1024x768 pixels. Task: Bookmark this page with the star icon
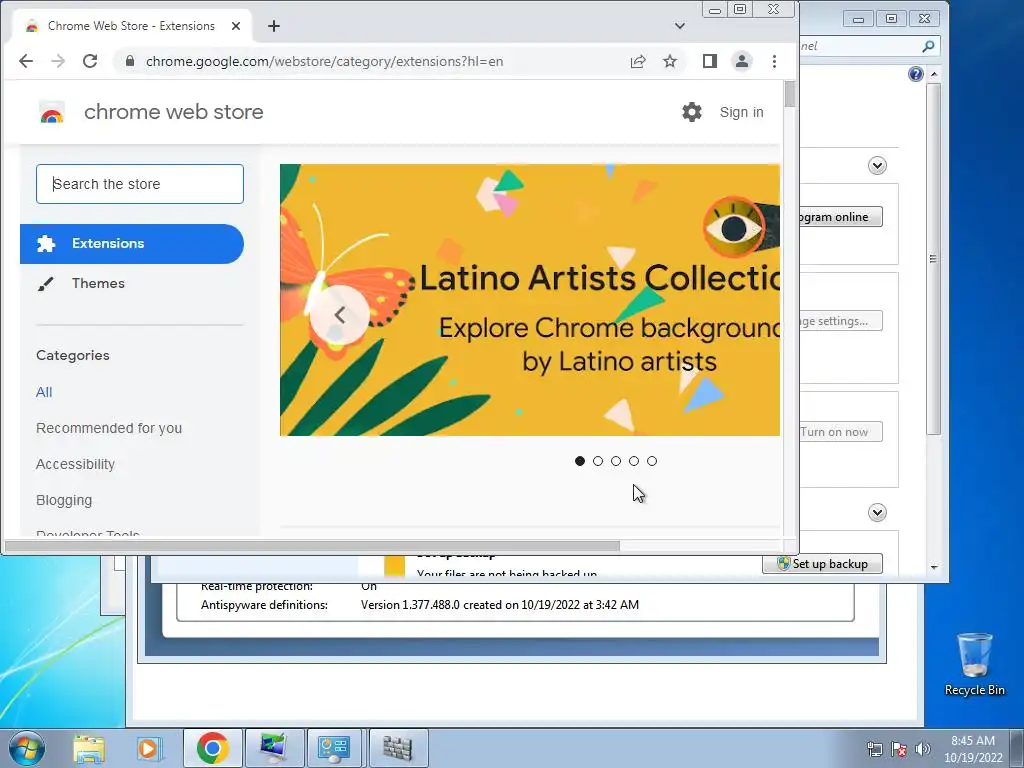coord(670,61)
